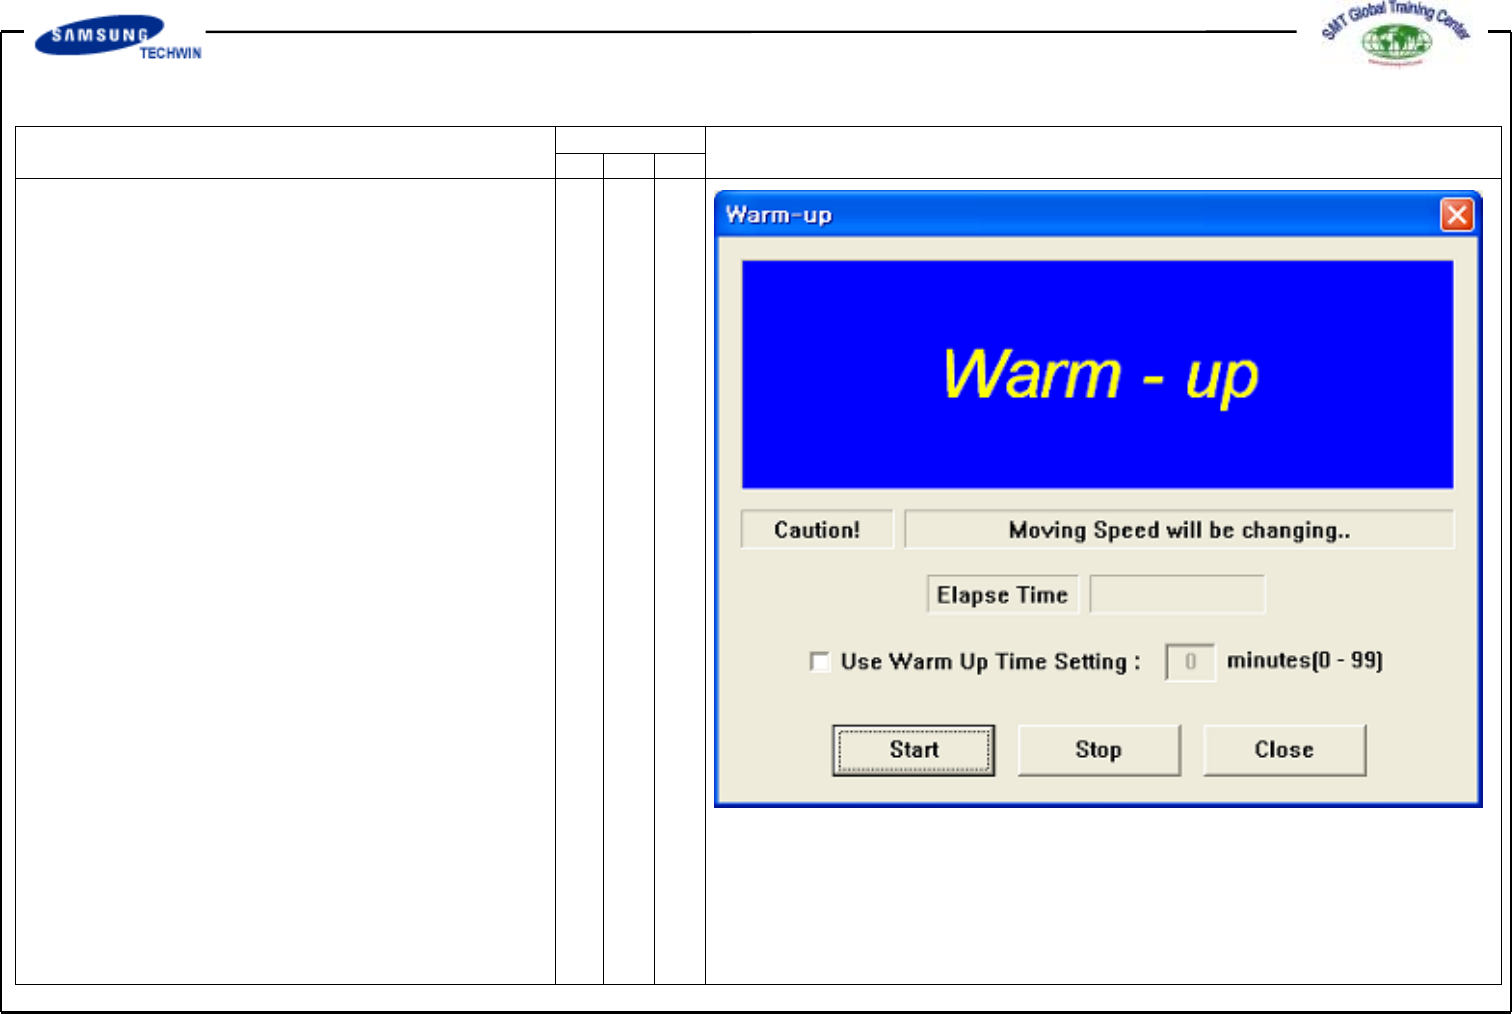Stop the warm-up process
The height and width of the screenshot is (1014, 1512).
point(1099,750)
